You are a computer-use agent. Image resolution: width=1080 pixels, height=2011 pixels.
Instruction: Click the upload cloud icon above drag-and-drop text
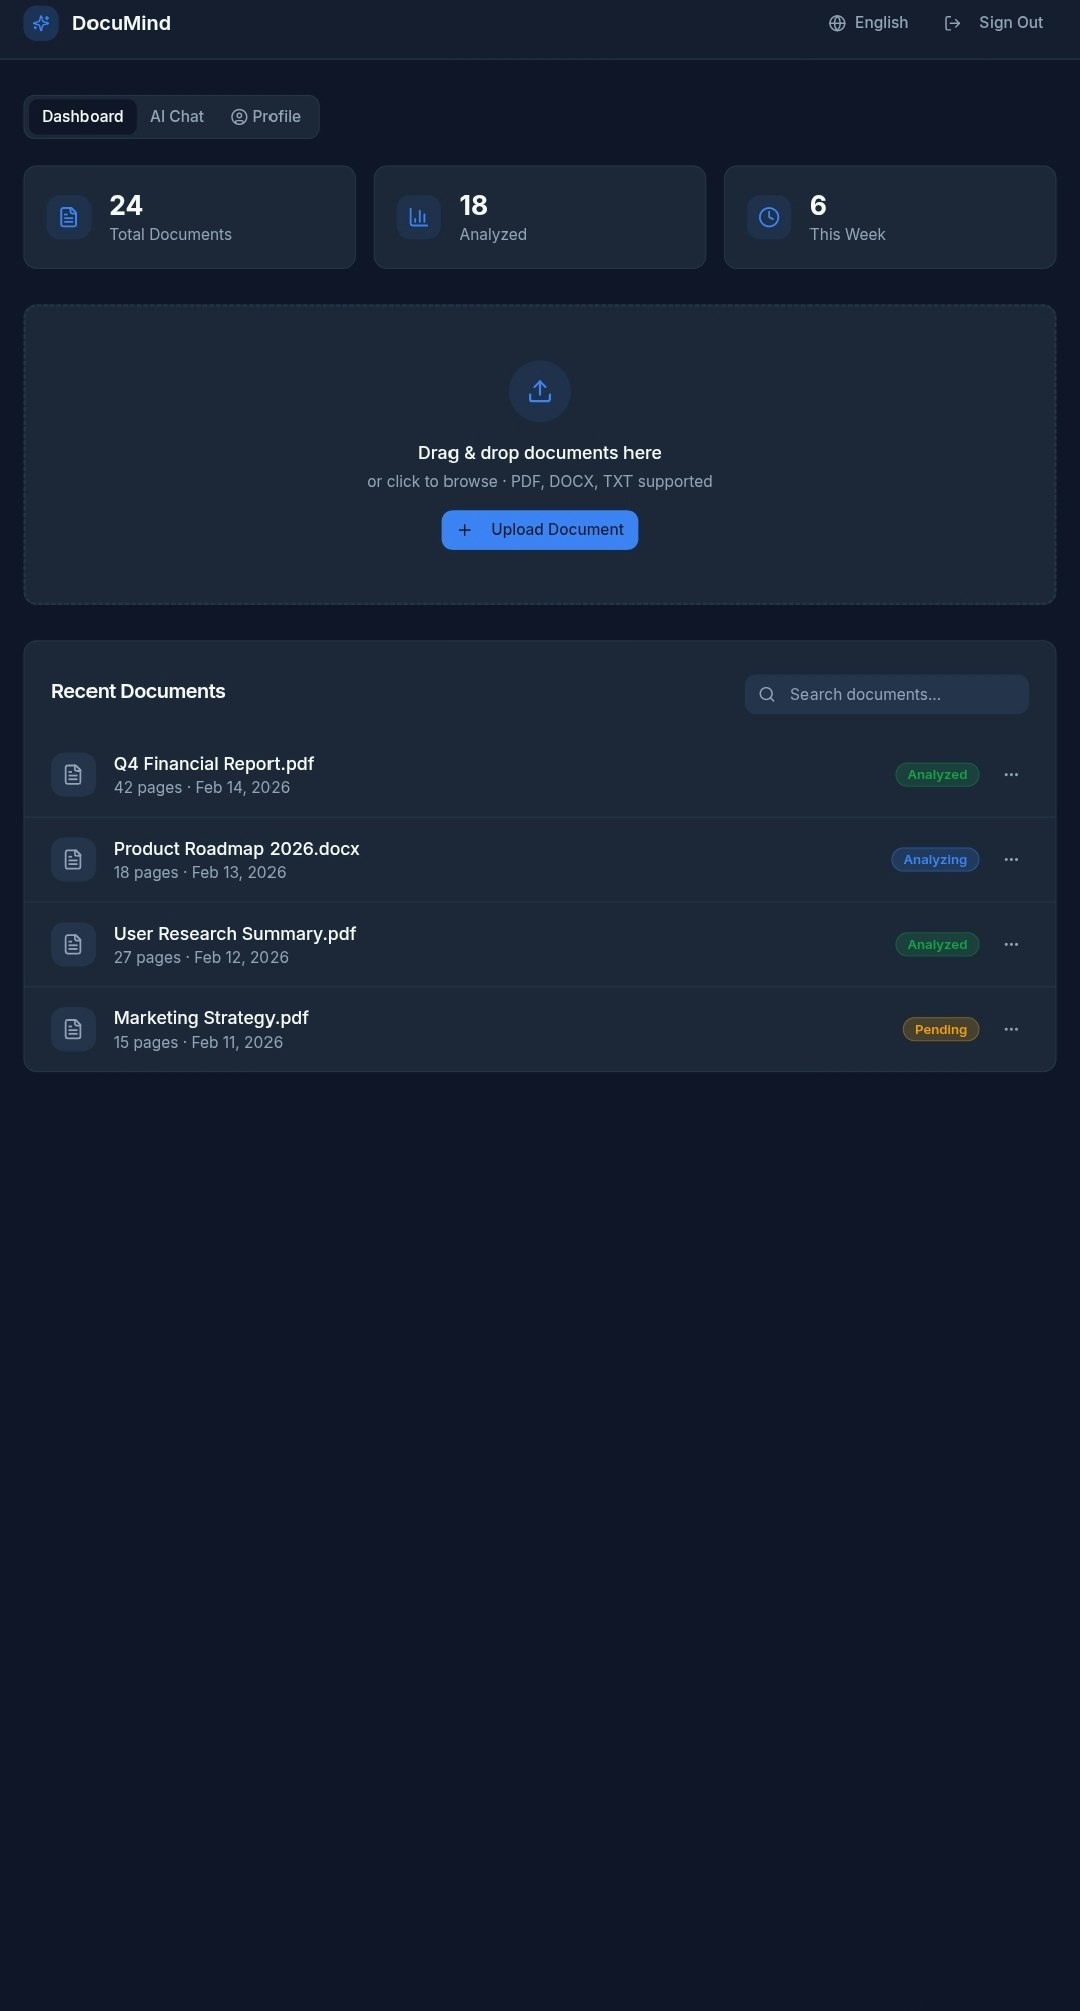539,391
